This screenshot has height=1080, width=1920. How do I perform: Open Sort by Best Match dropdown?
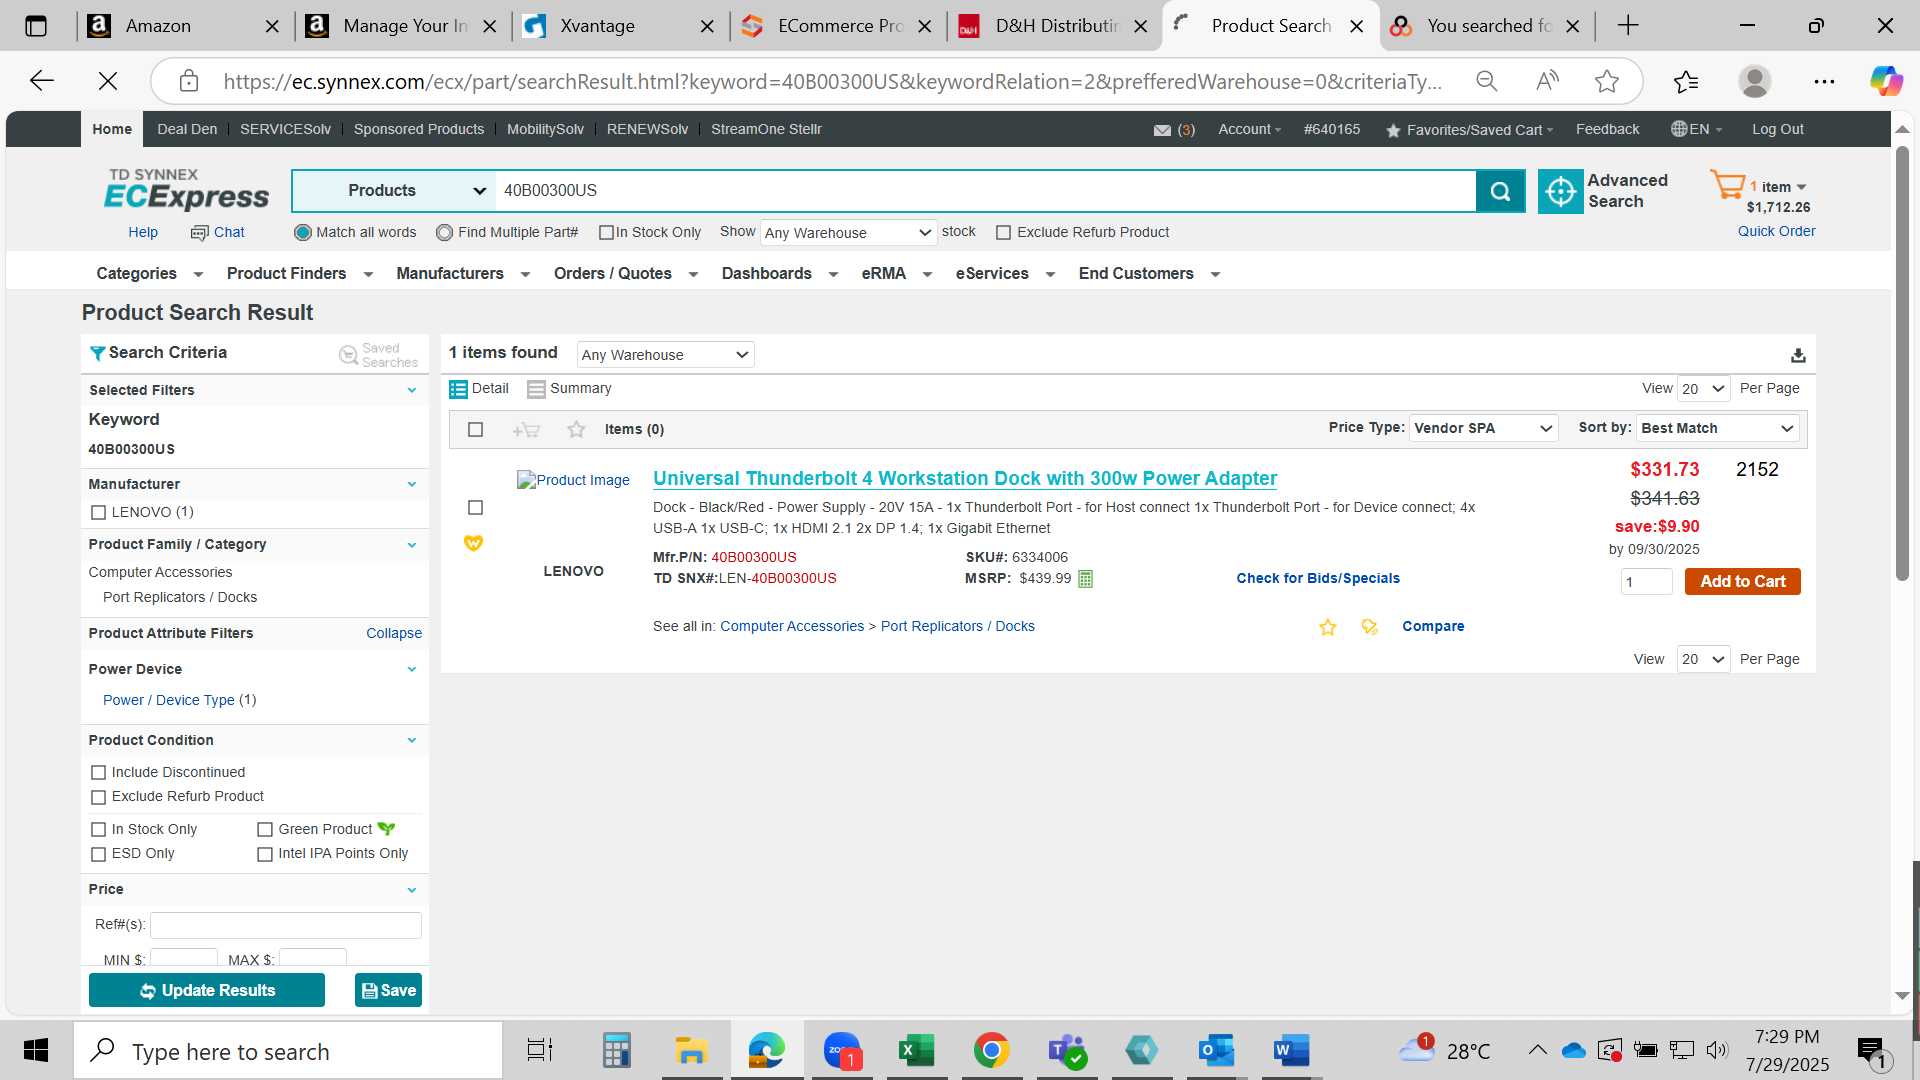(x=1717, y=428)
